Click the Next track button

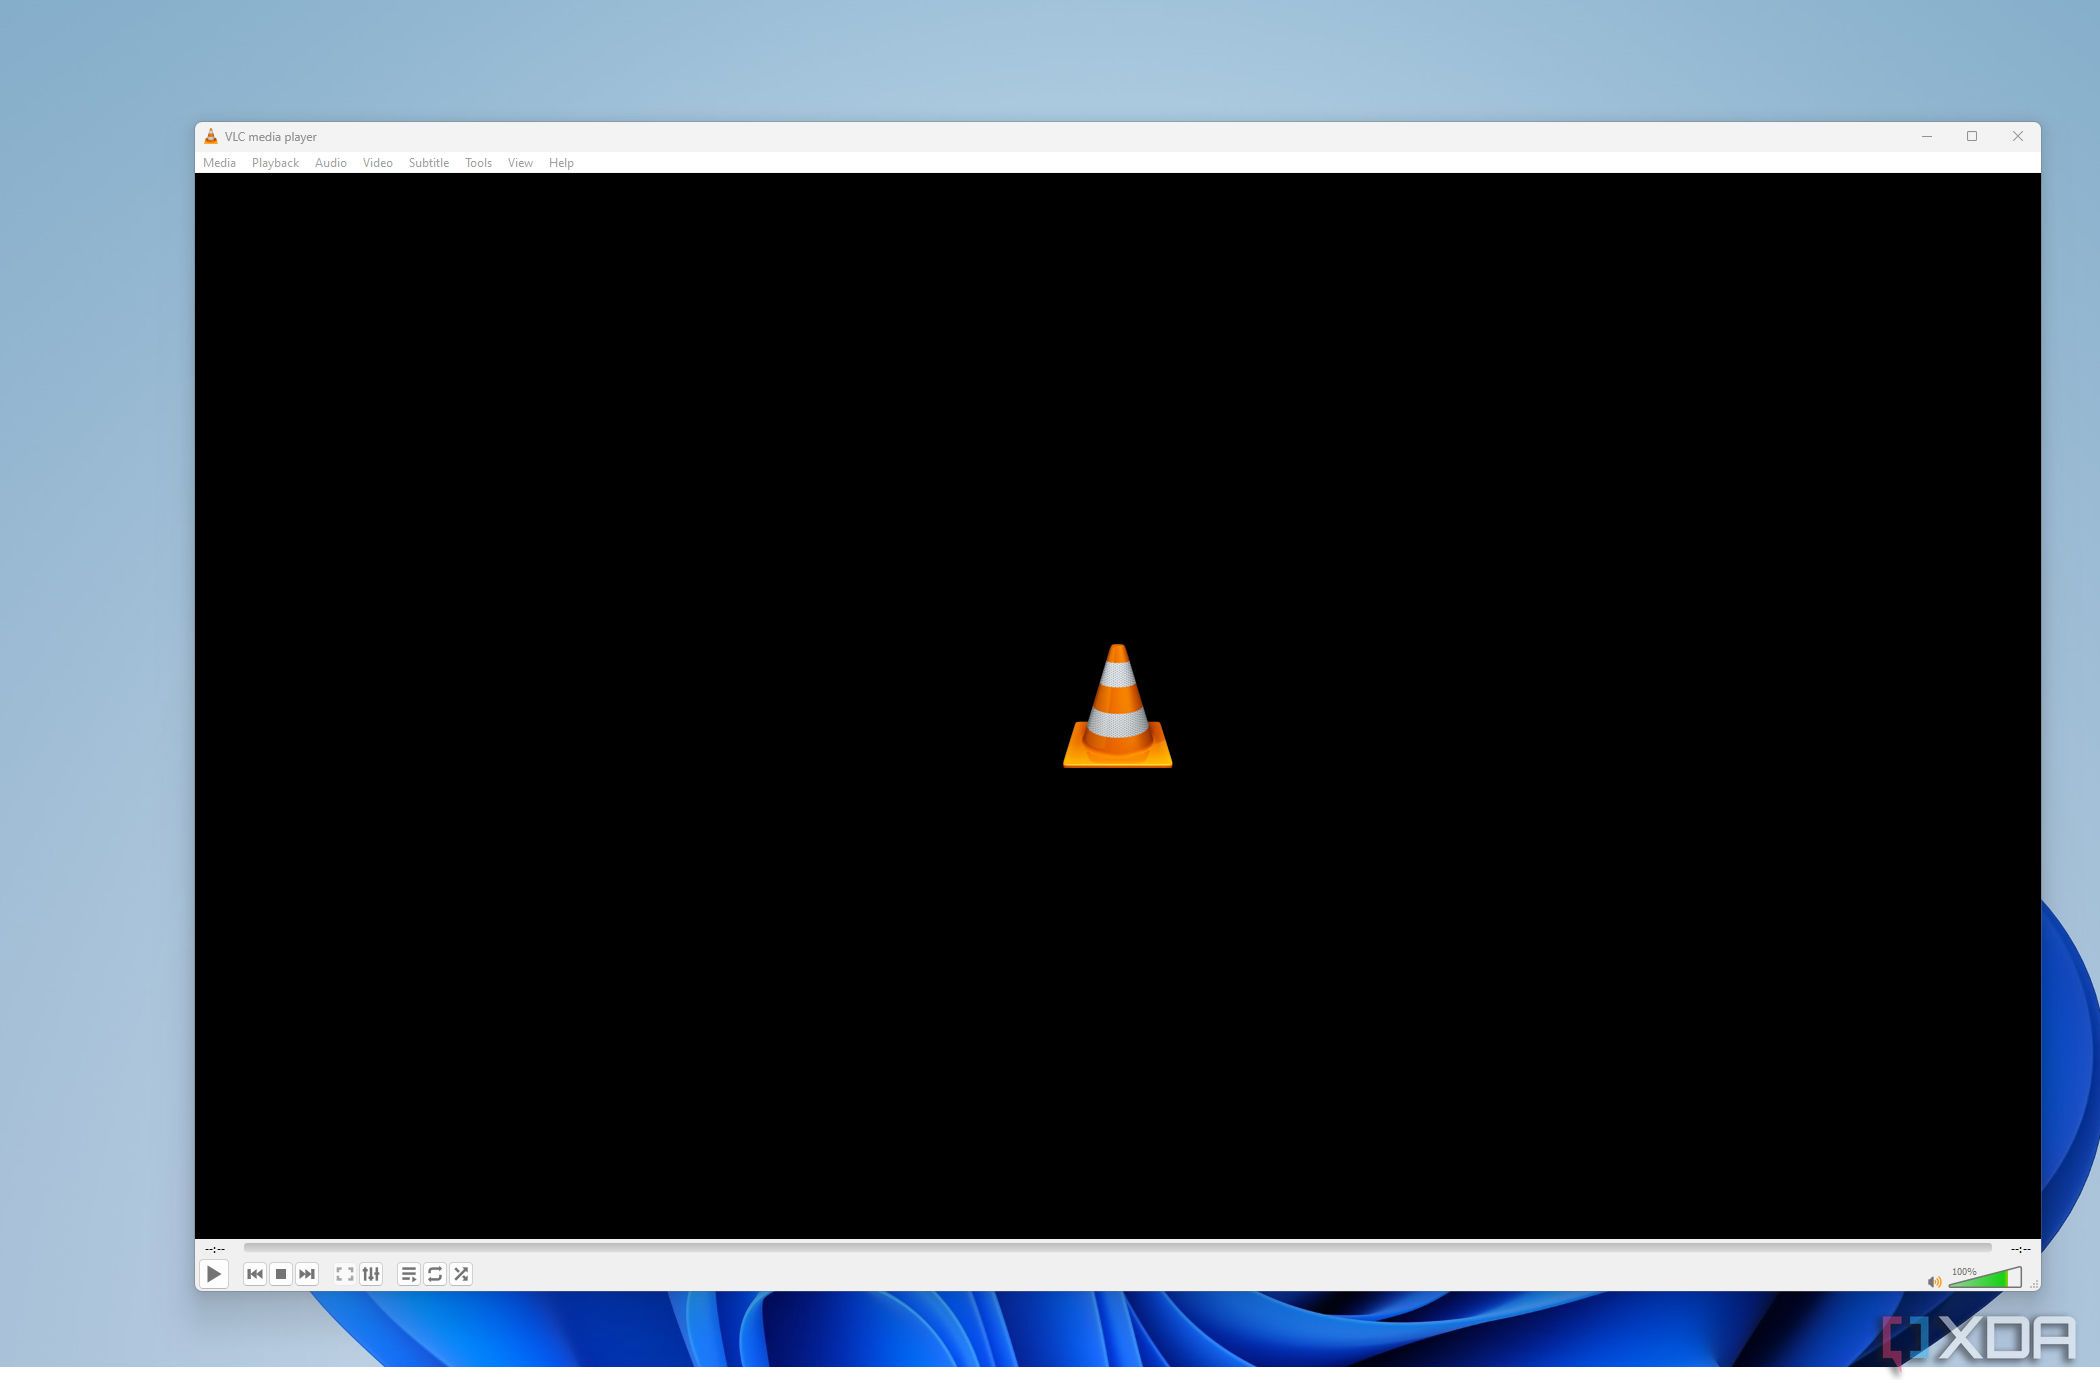[x=308, y=1273]
